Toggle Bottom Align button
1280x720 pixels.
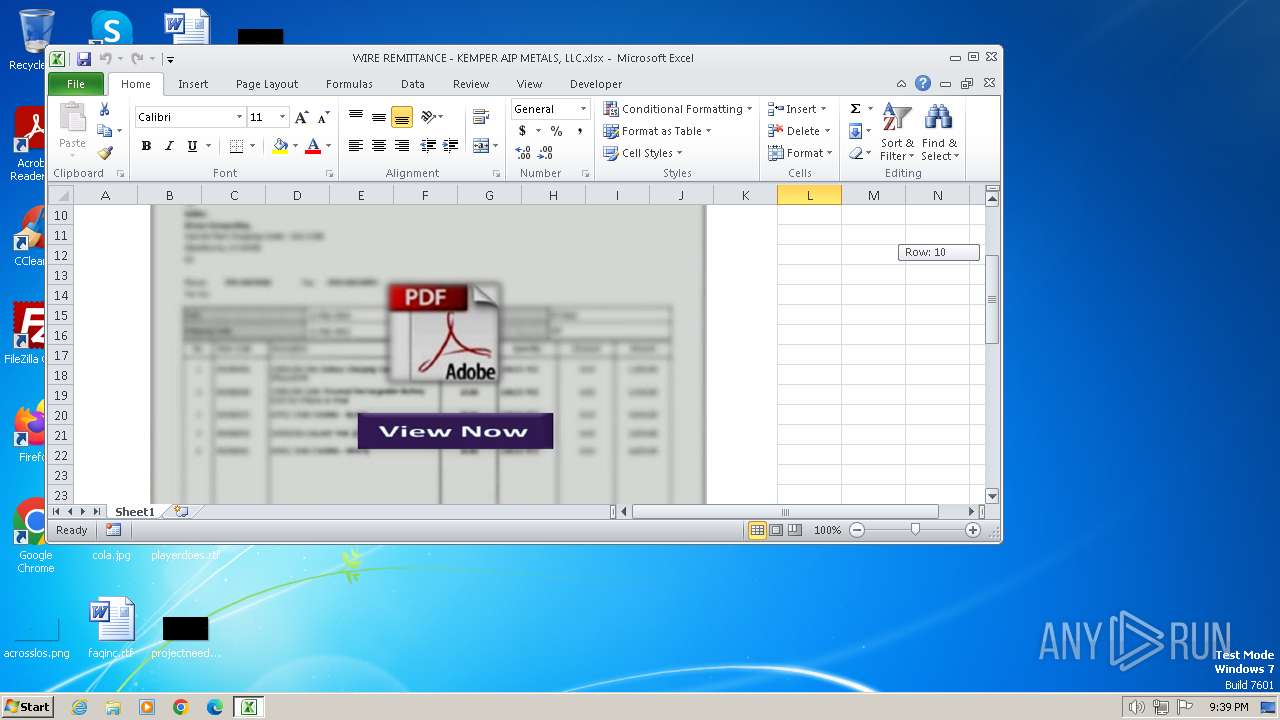(401, 117)
